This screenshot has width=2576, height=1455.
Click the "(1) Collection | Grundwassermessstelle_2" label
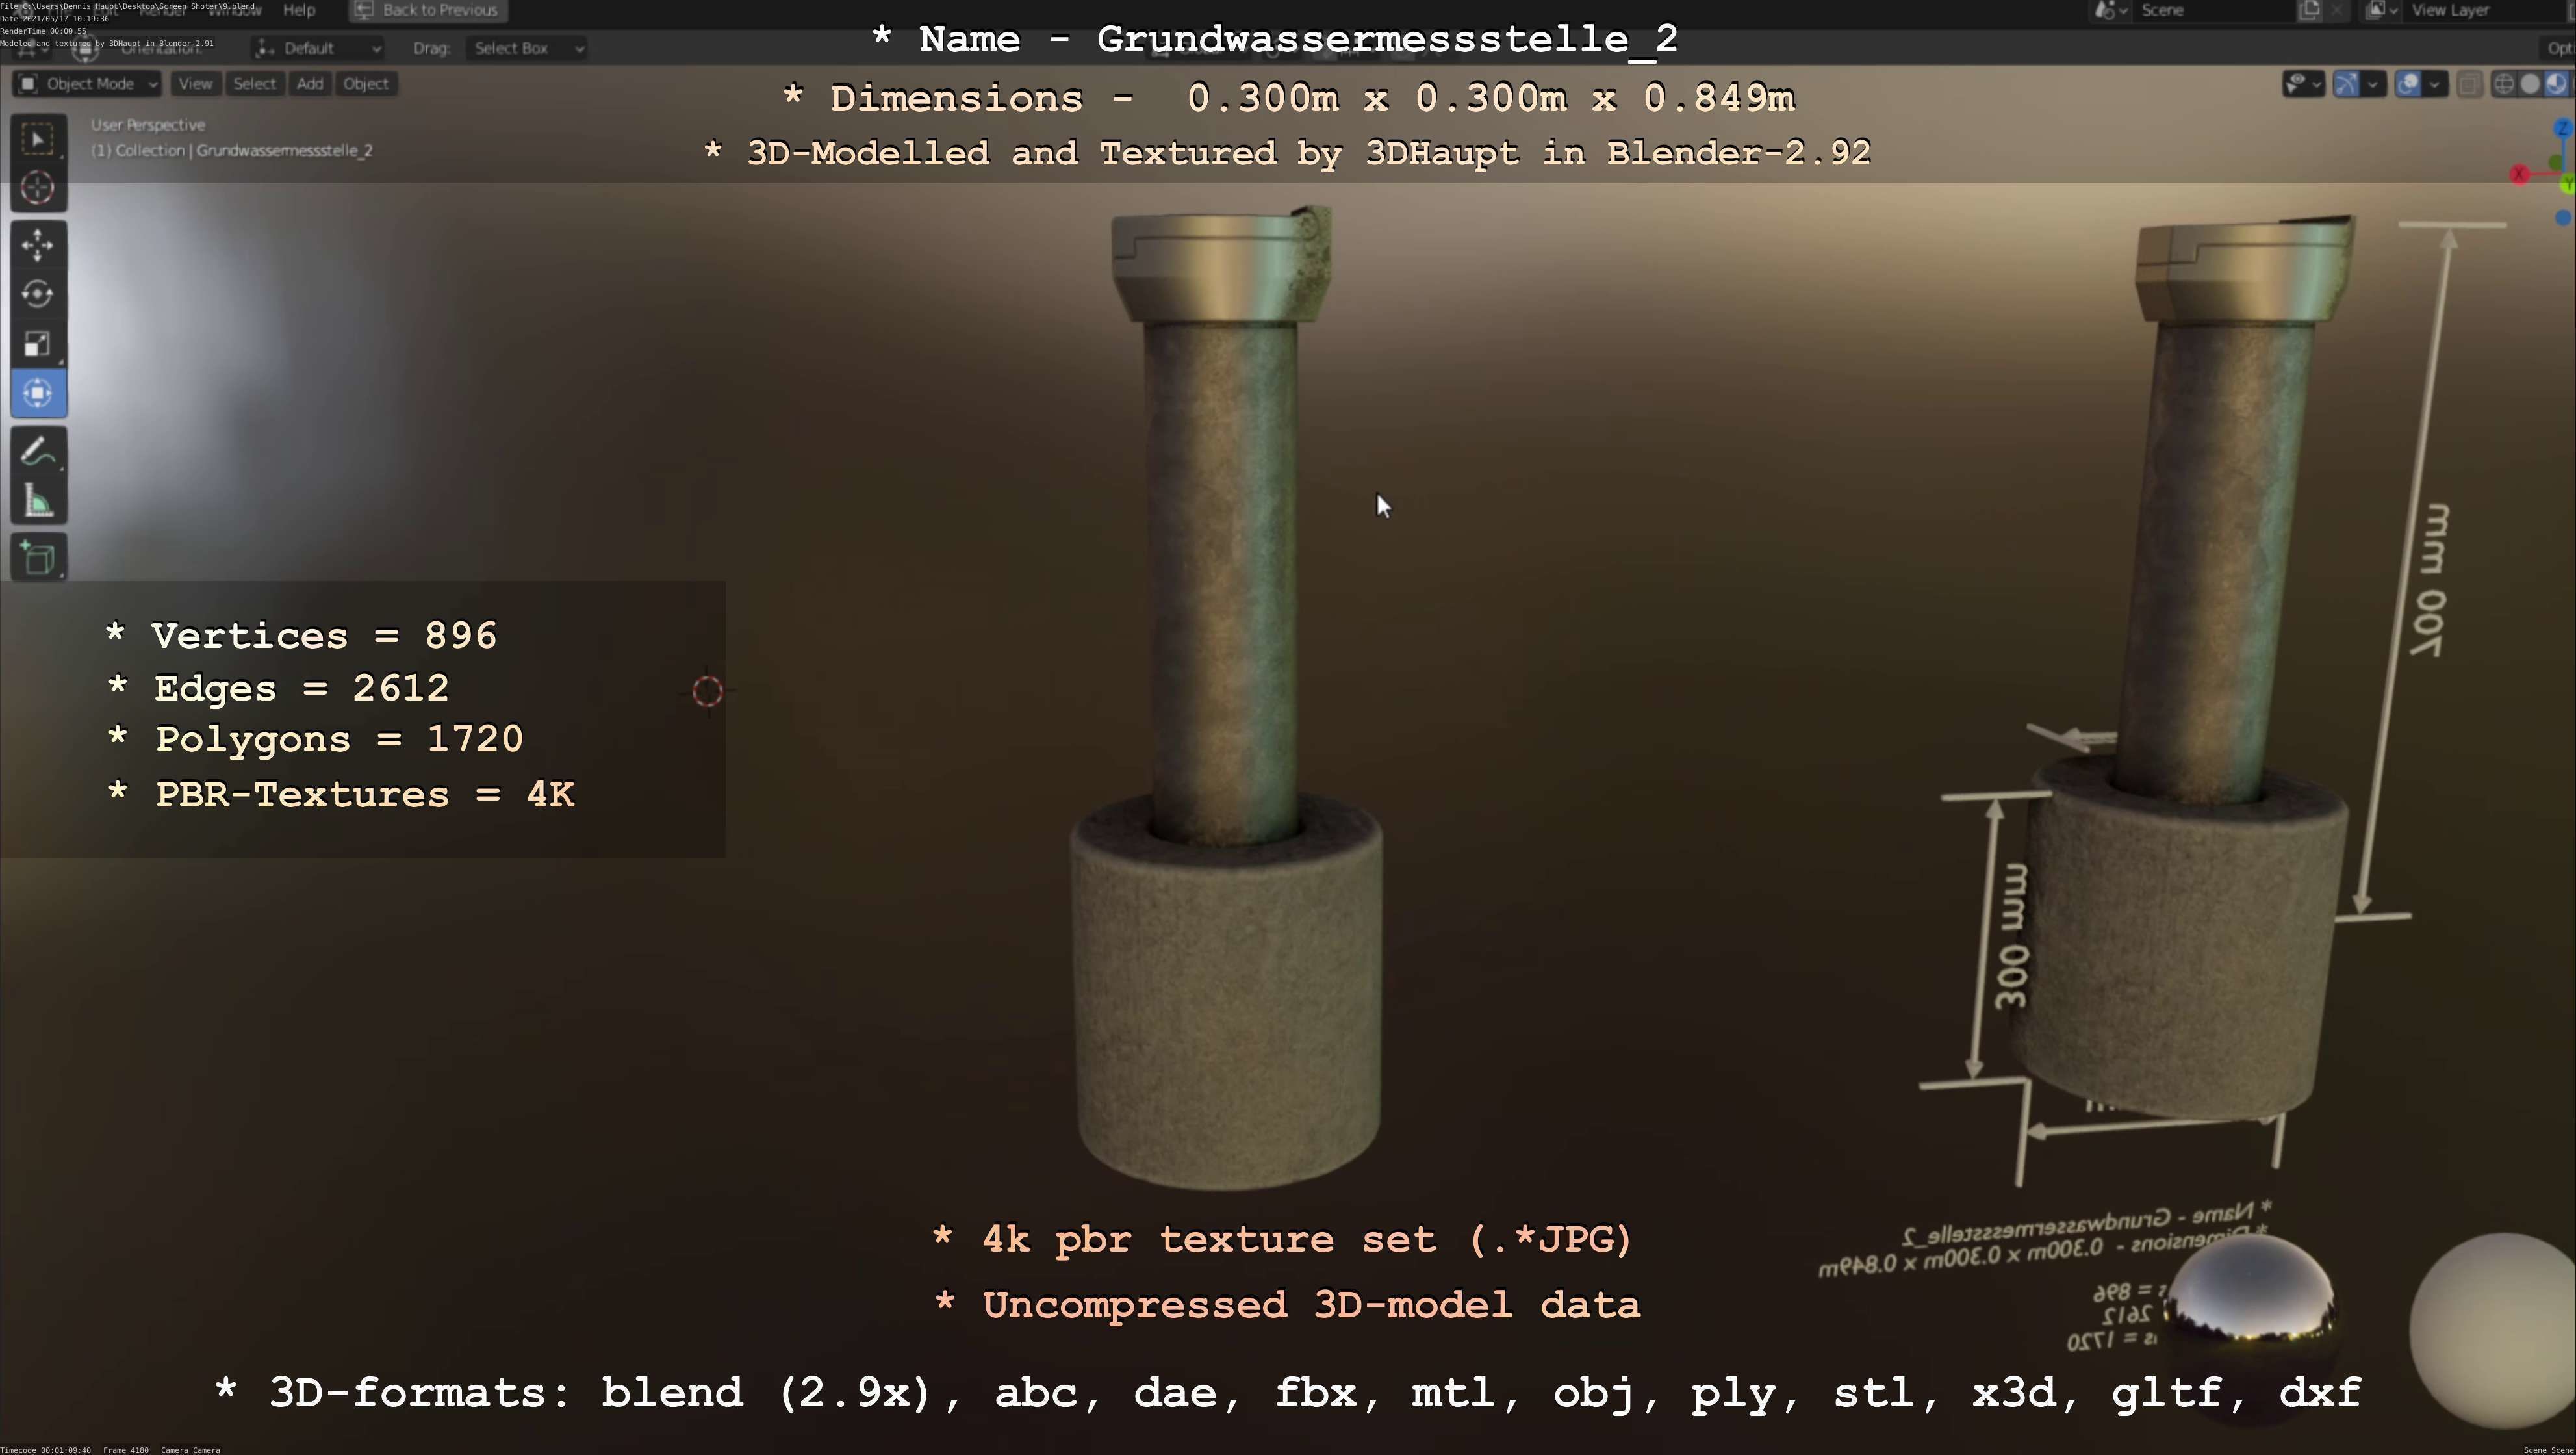[x=232, y=151]
